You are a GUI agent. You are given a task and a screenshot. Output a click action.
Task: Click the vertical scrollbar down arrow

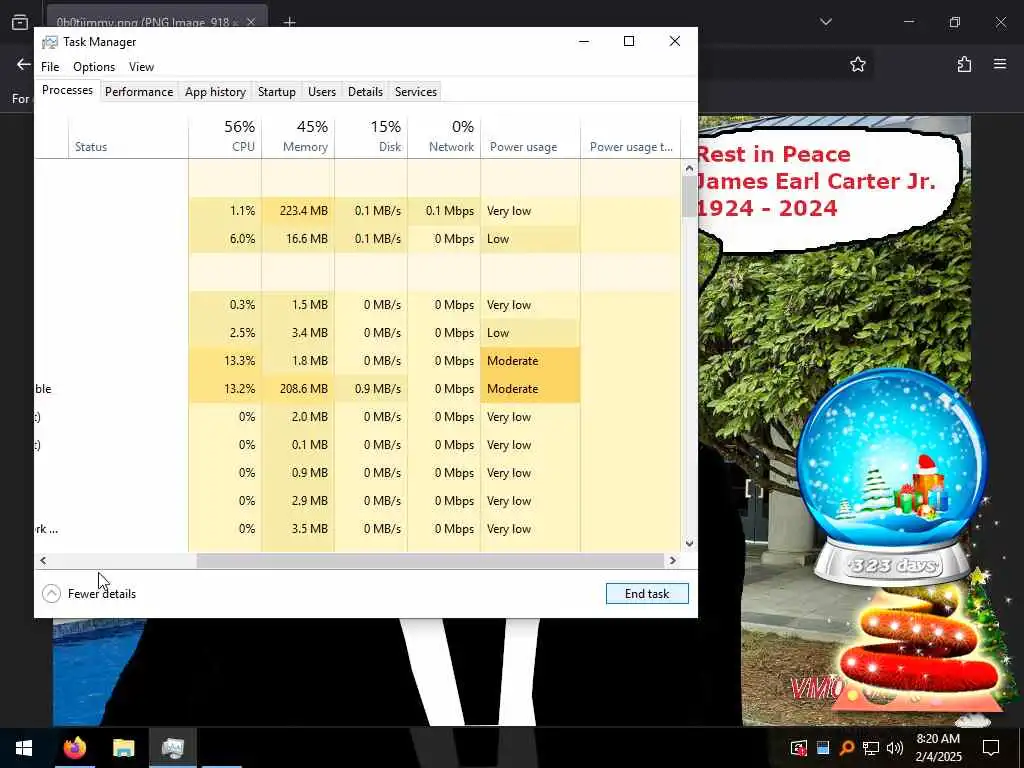pyautogui.click(x=690, y=543)
